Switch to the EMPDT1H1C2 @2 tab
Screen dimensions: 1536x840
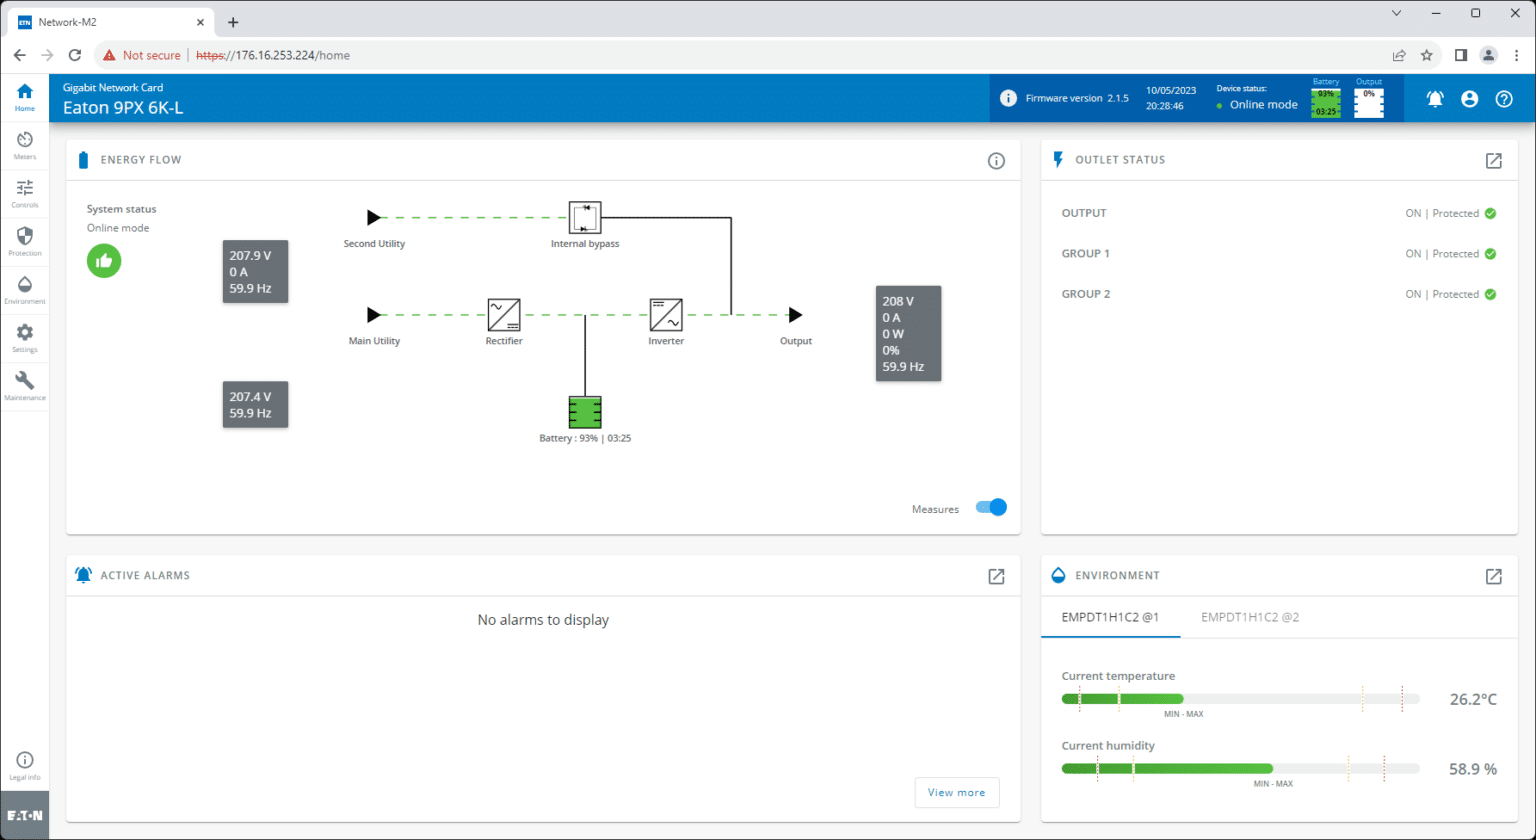point(1250,617)
